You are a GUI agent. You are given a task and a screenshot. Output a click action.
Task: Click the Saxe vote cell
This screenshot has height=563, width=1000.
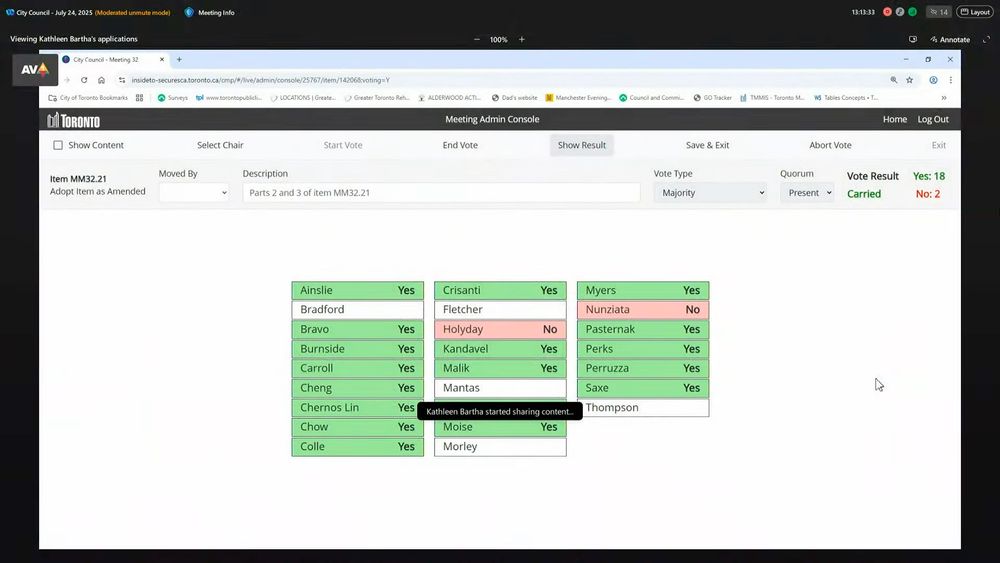643,388
